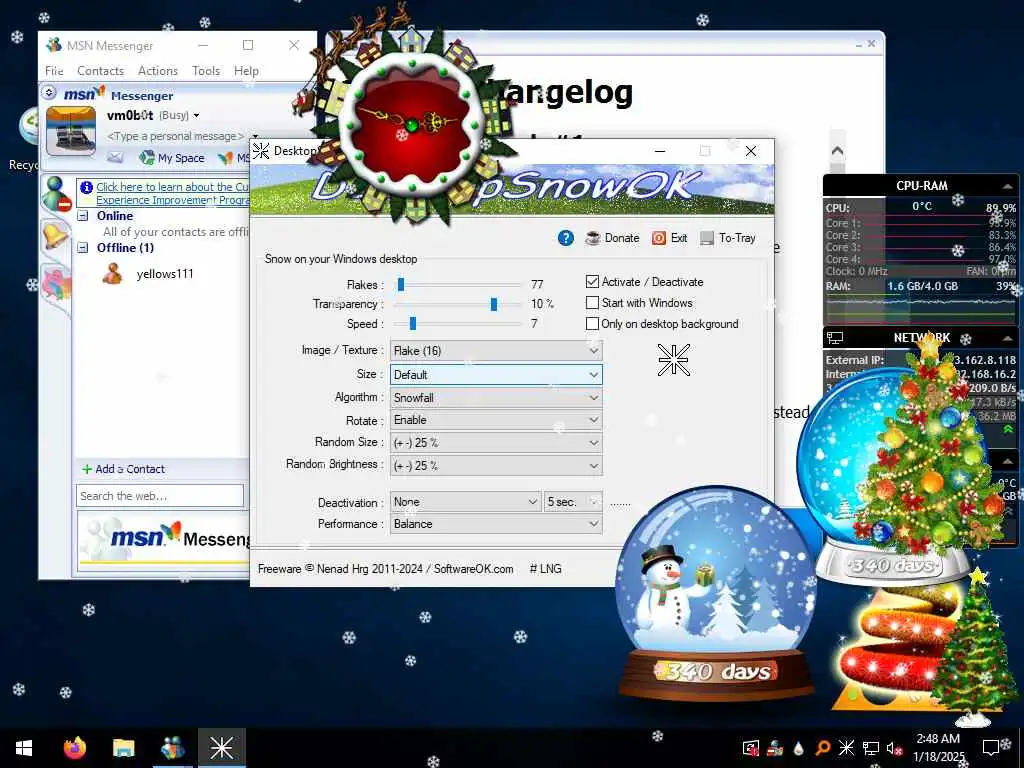Select the pink bottom tab in MSN sidebar

pos(56,285)
